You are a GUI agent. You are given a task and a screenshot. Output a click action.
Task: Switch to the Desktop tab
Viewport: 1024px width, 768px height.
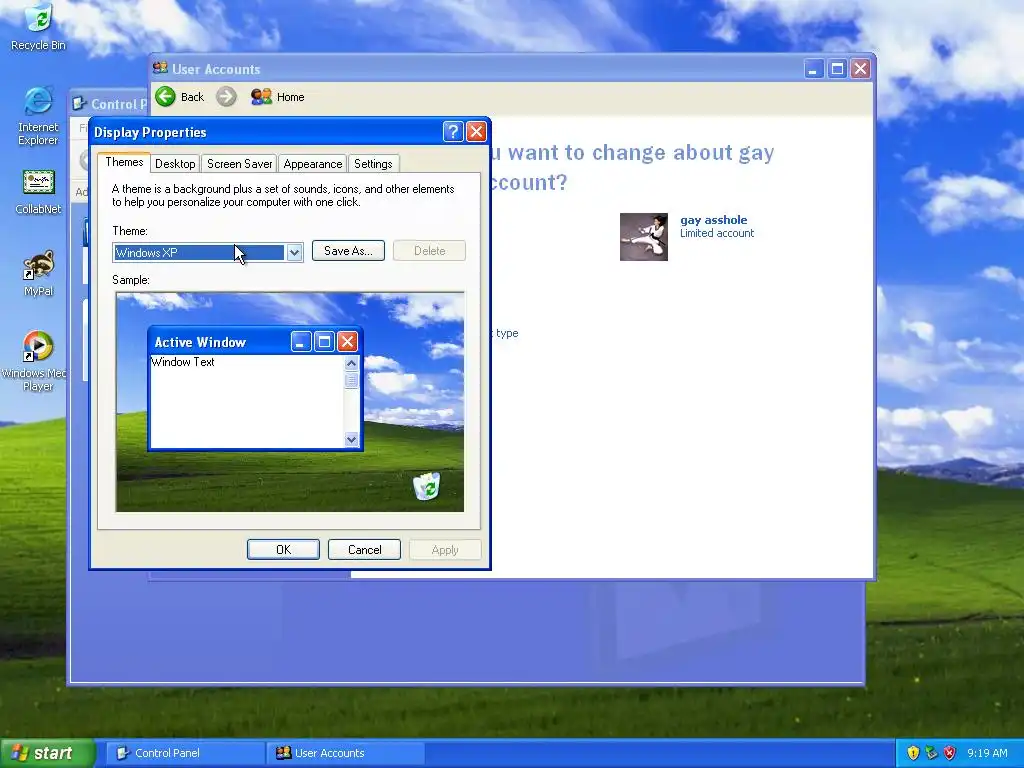[x=175, y=164]
